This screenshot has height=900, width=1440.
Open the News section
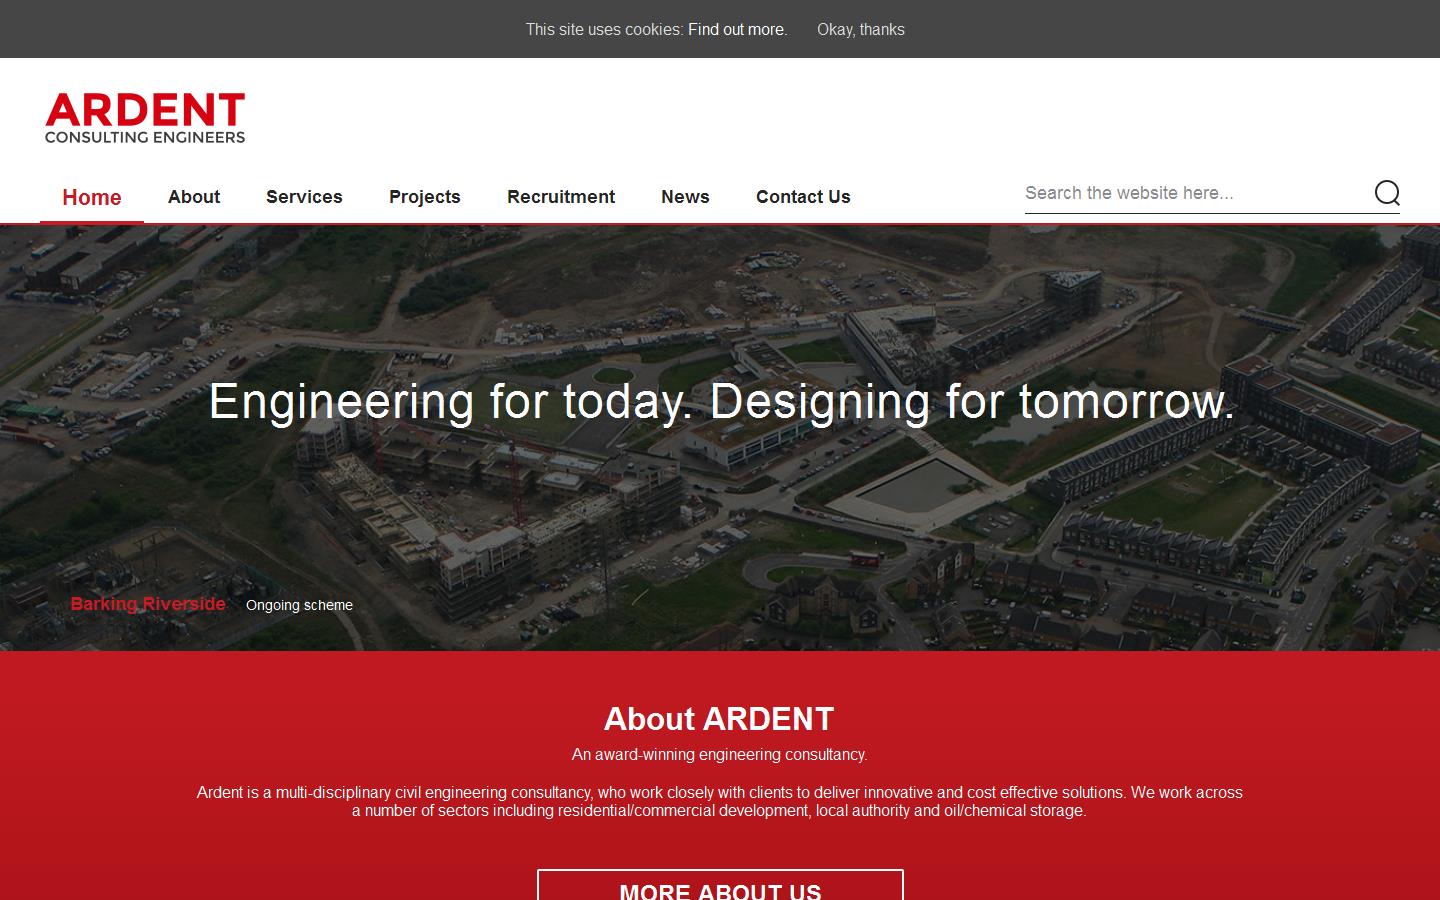tap(685, 197)
